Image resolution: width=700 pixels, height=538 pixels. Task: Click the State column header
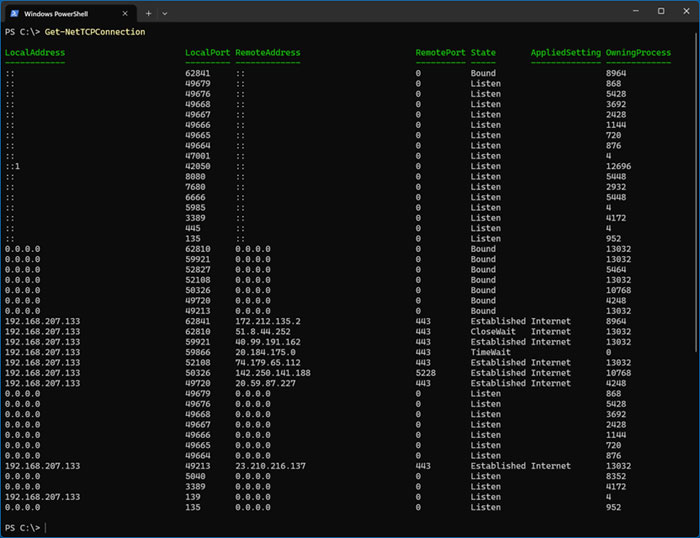point(483,52)
